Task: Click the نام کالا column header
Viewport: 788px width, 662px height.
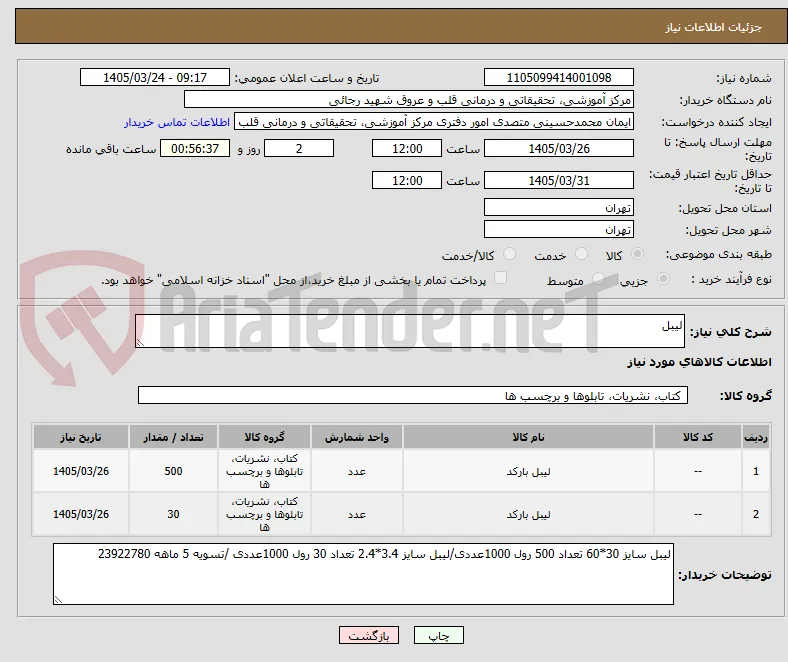Action: click(x=528, y=437)
